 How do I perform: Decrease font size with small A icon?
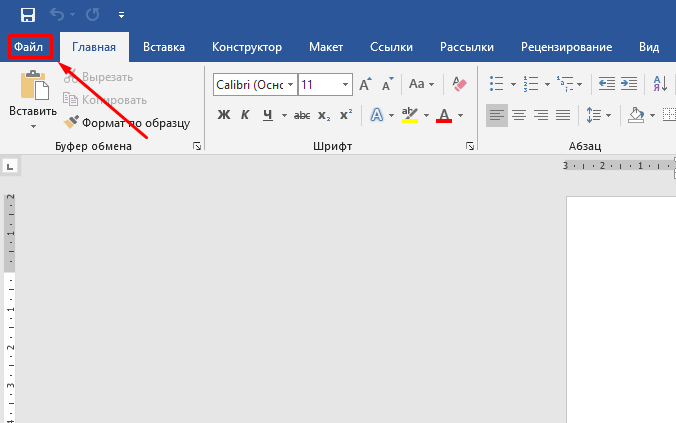pyautogui.click(x=387, y=84)
